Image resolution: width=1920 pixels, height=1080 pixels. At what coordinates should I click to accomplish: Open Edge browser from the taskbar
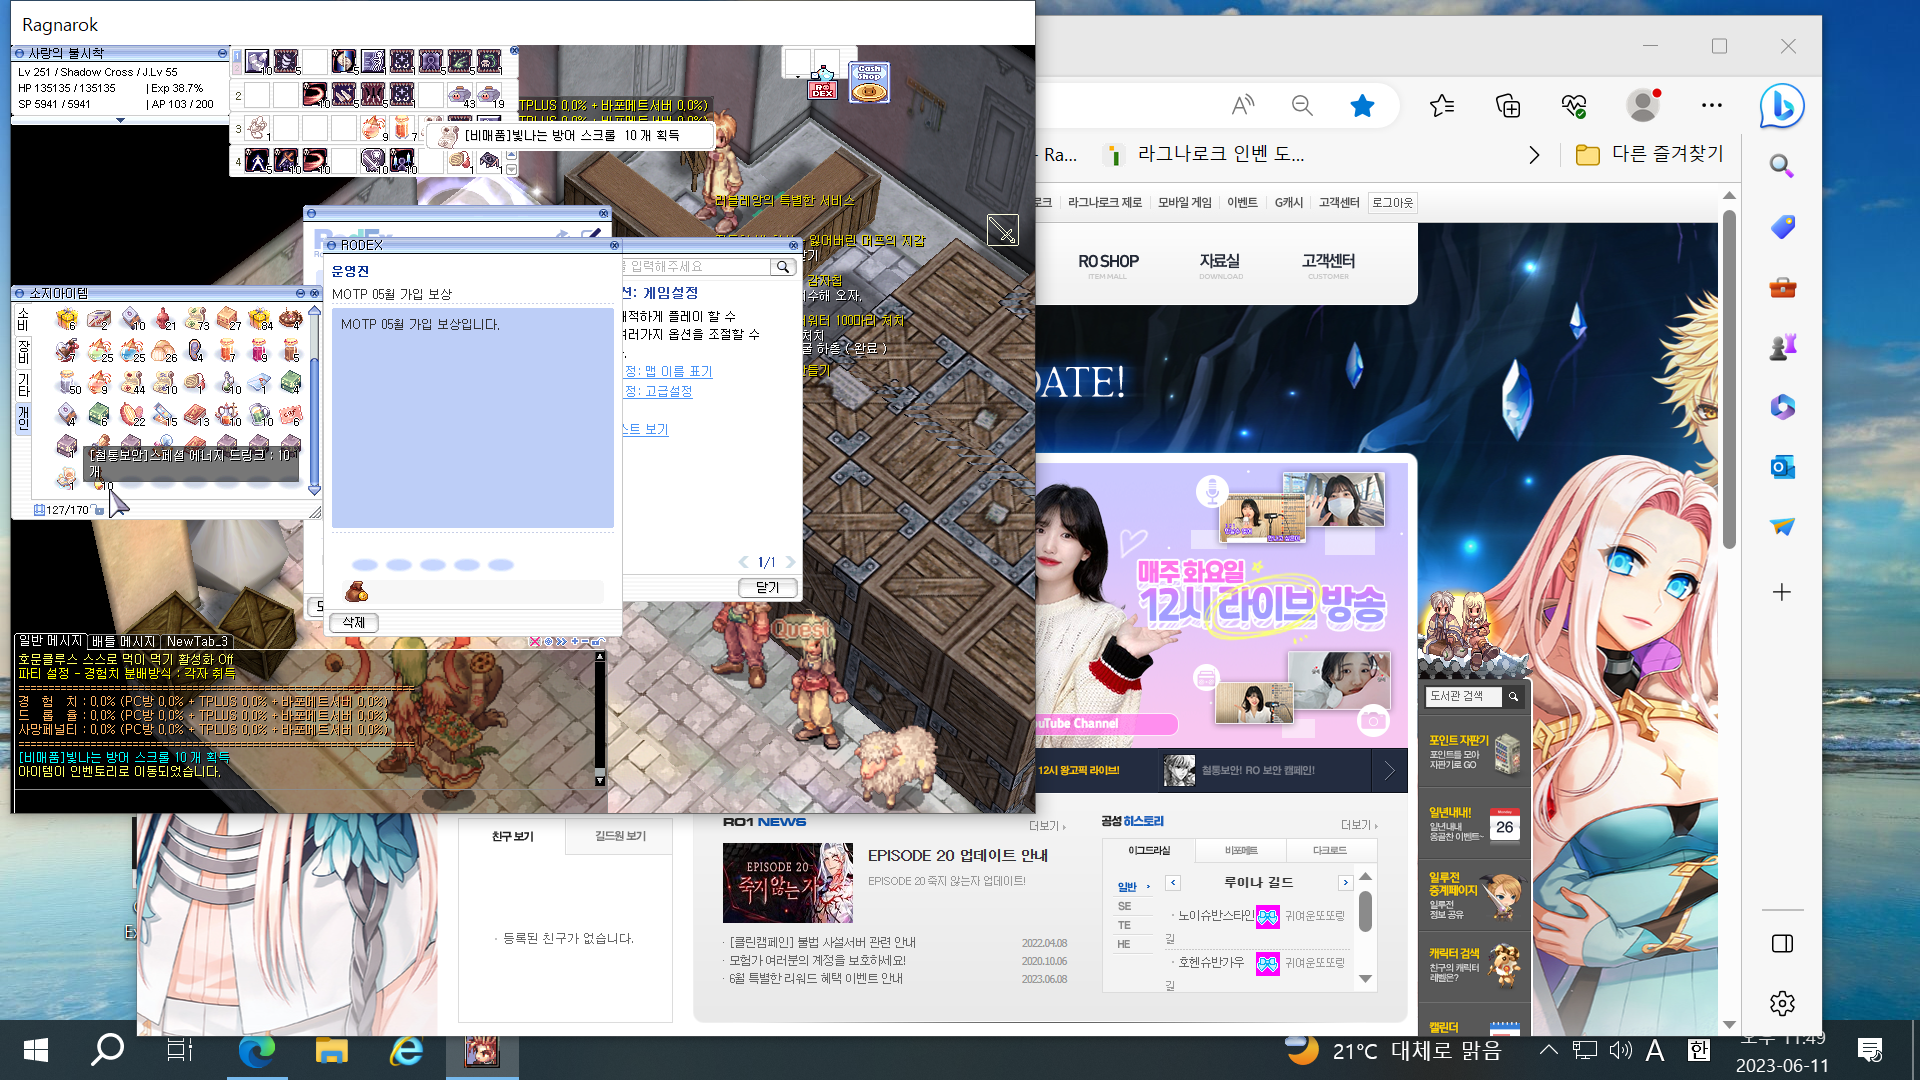click(257, 1051)
